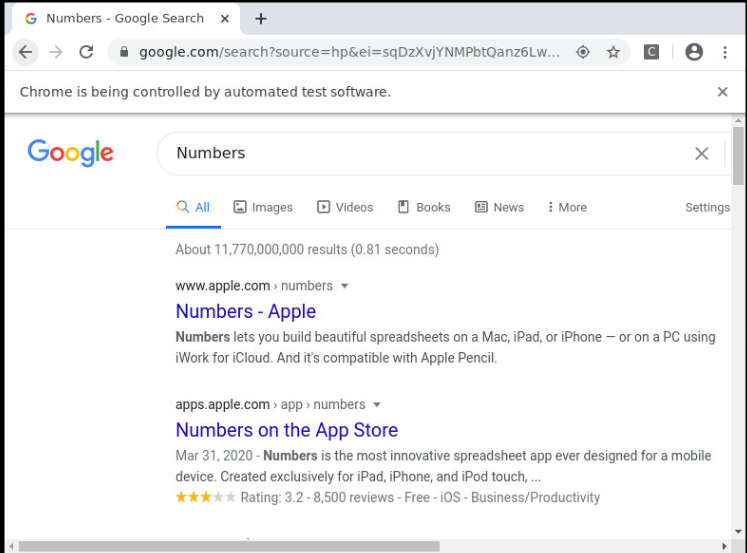Open Numbers on the App Store link
The image size is (747, 553).
click(286, 430)
